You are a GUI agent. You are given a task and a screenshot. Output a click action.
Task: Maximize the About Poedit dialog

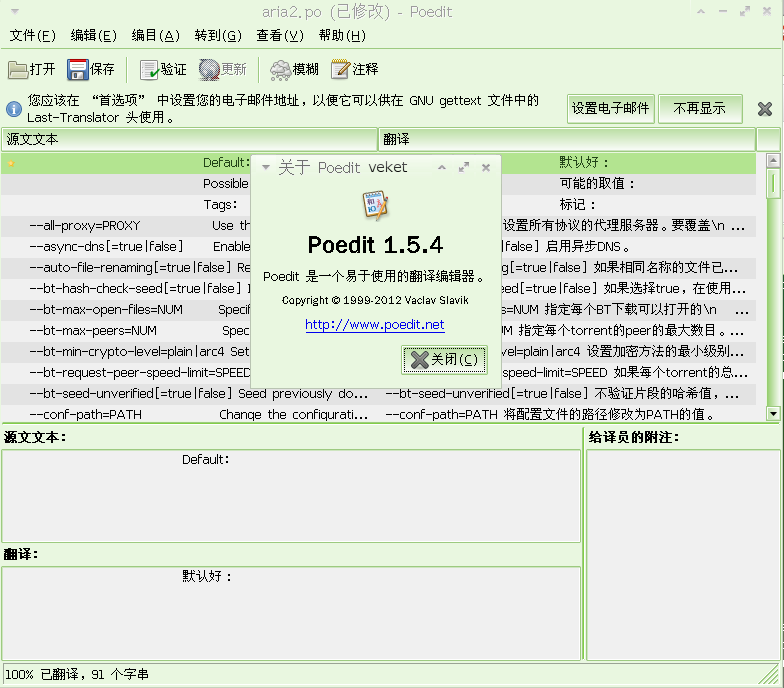464,168
